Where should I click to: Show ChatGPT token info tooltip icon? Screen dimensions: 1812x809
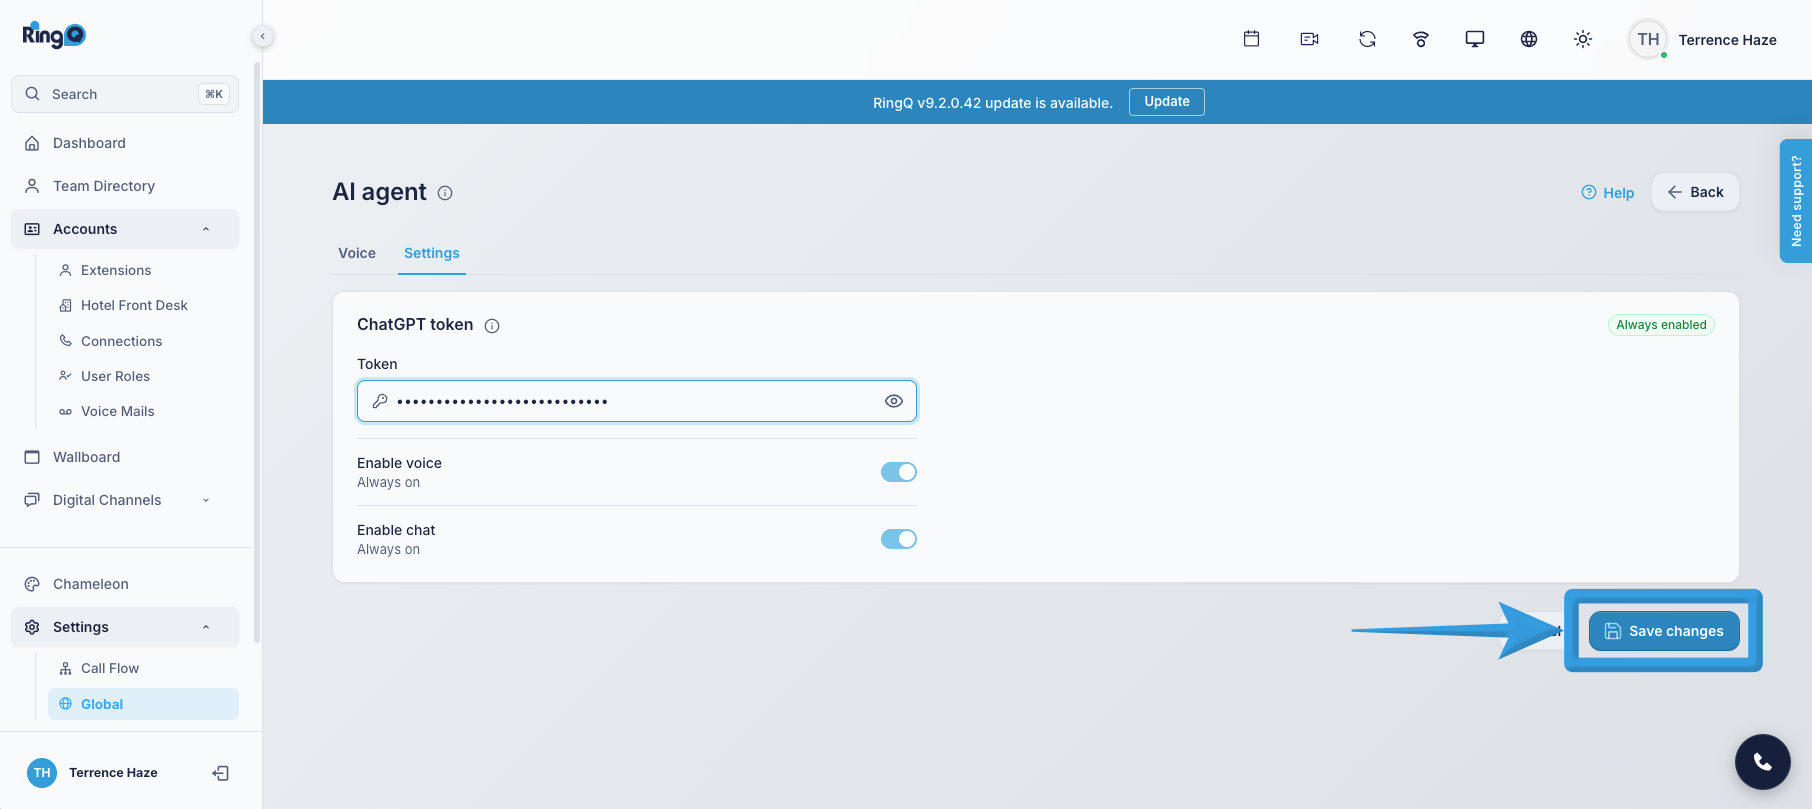point(492,325)
